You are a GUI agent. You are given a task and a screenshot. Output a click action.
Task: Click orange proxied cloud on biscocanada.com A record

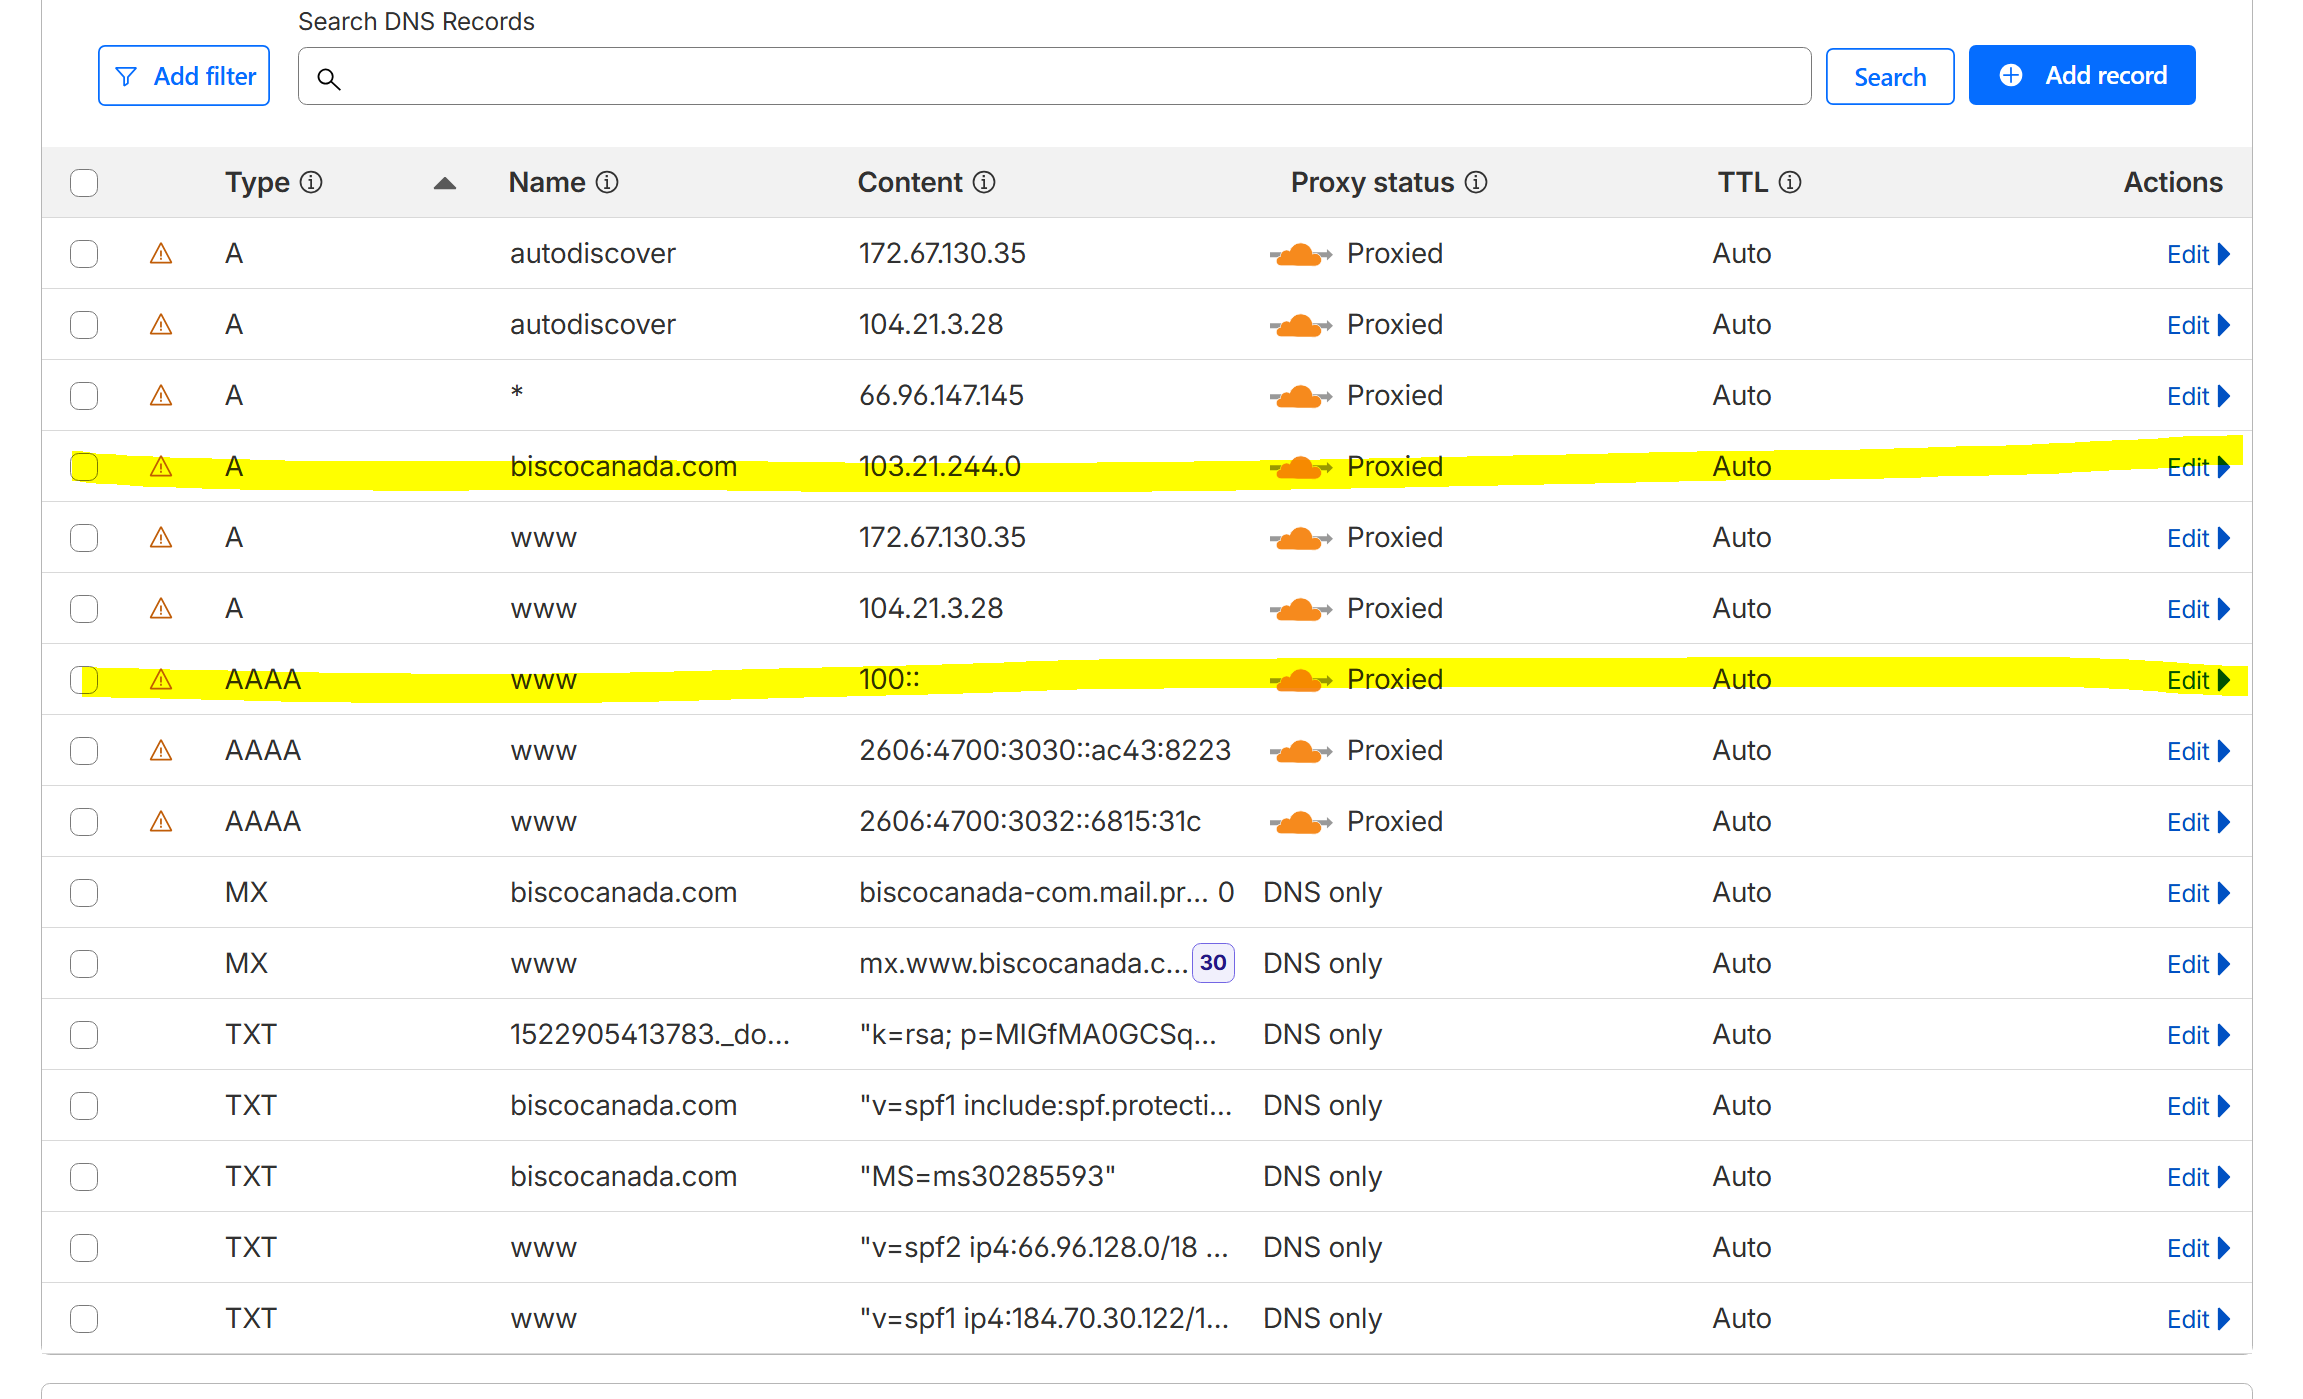tap(1300, 467)
